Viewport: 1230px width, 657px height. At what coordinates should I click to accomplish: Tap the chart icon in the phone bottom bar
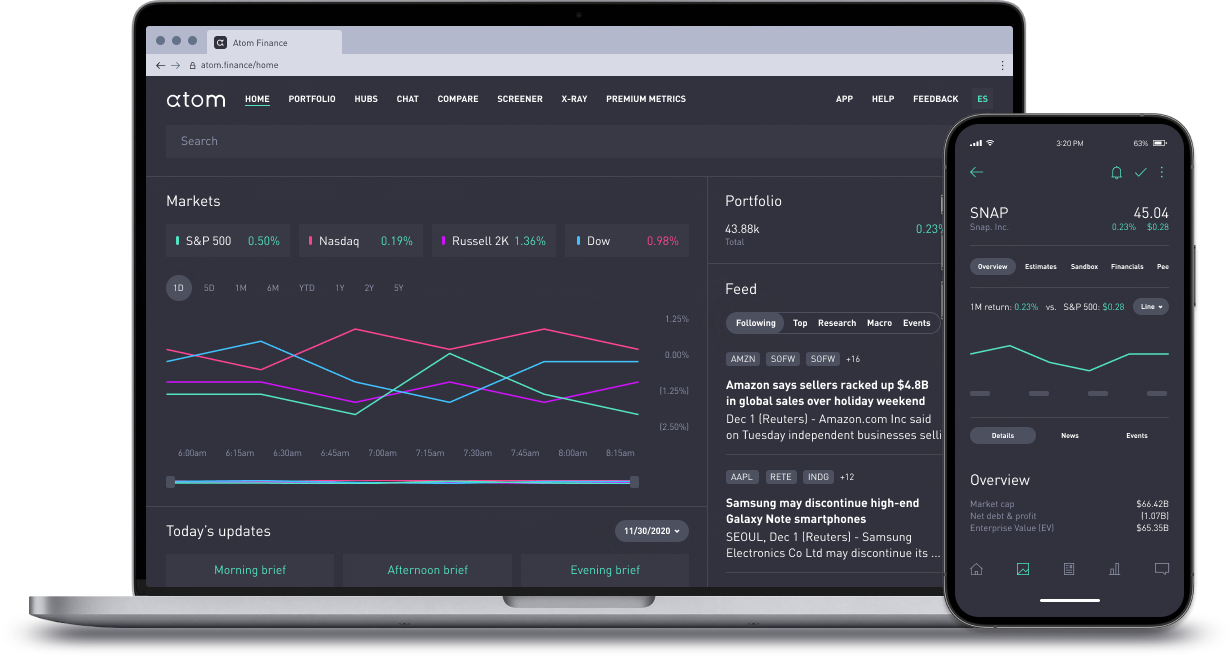coord(1023,569)
